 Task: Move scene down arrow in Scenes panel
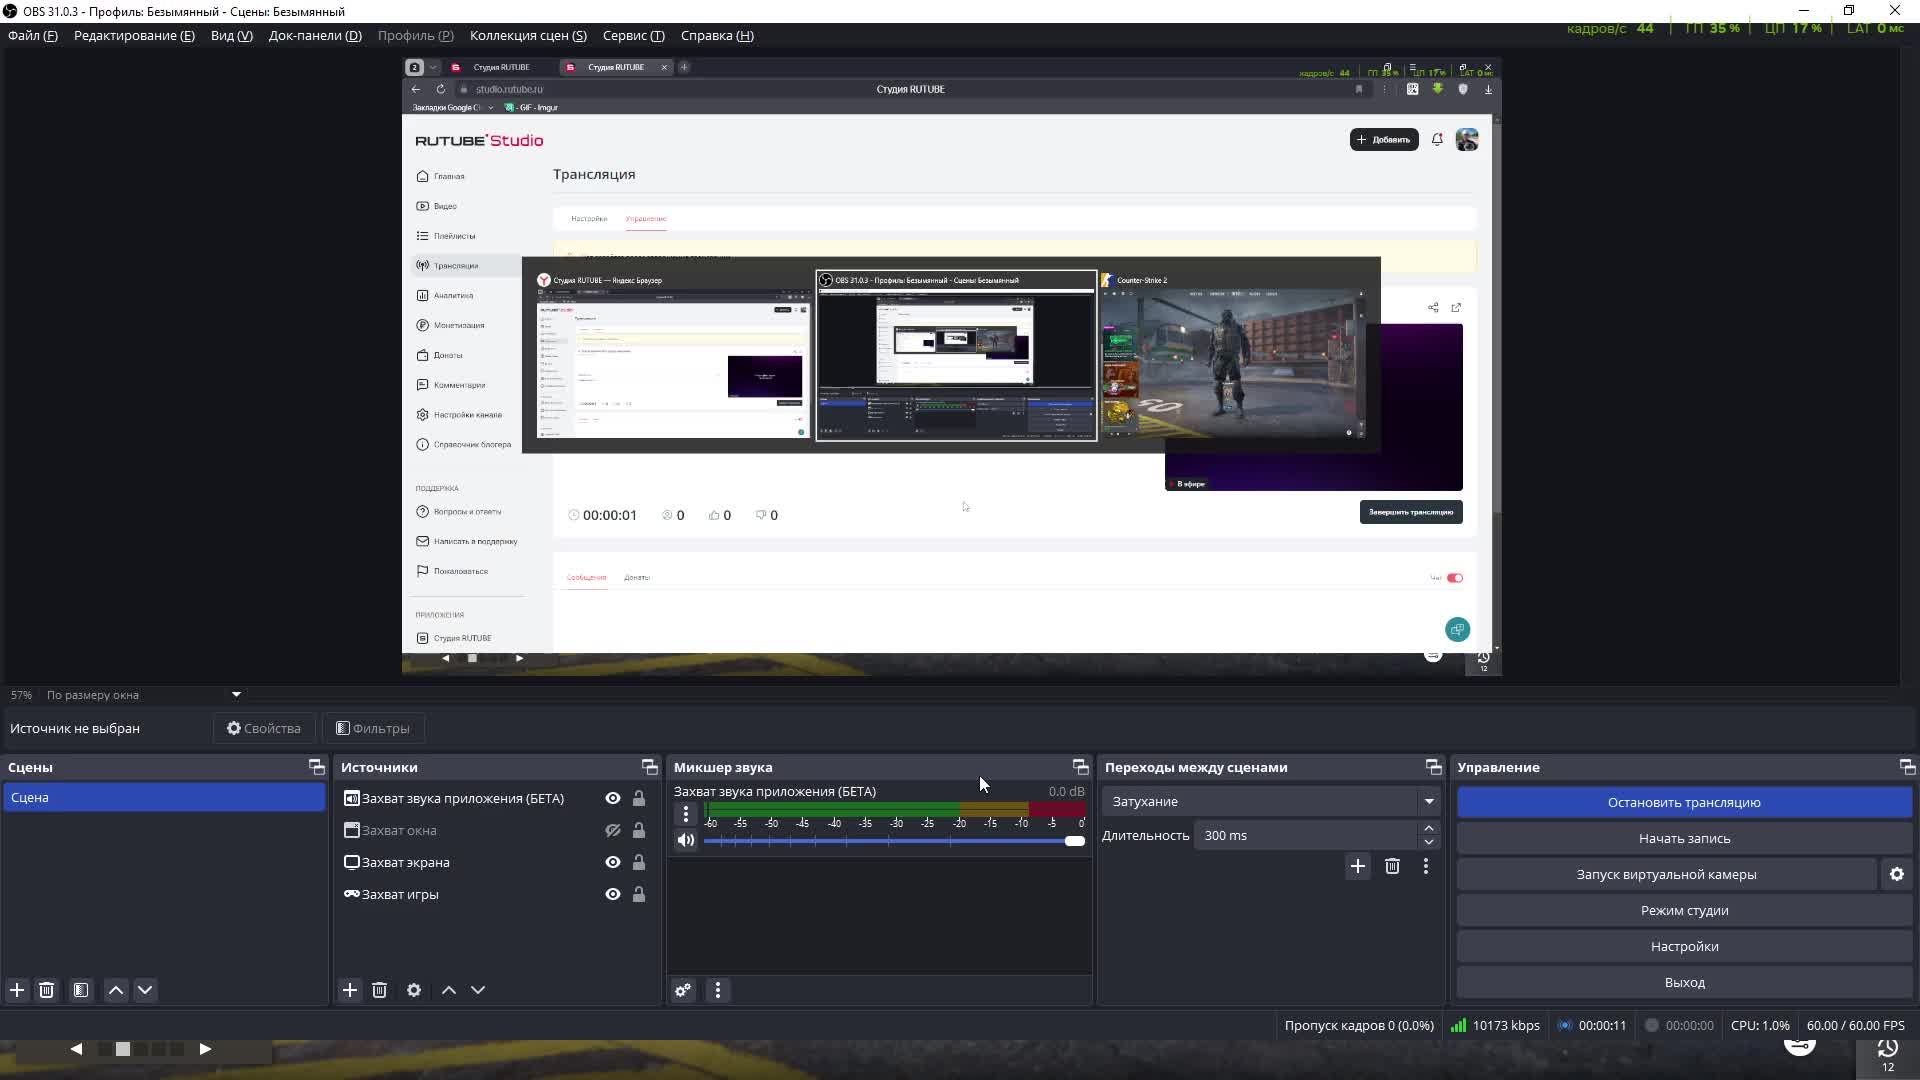pyautogui.click(x=145, y=990)
